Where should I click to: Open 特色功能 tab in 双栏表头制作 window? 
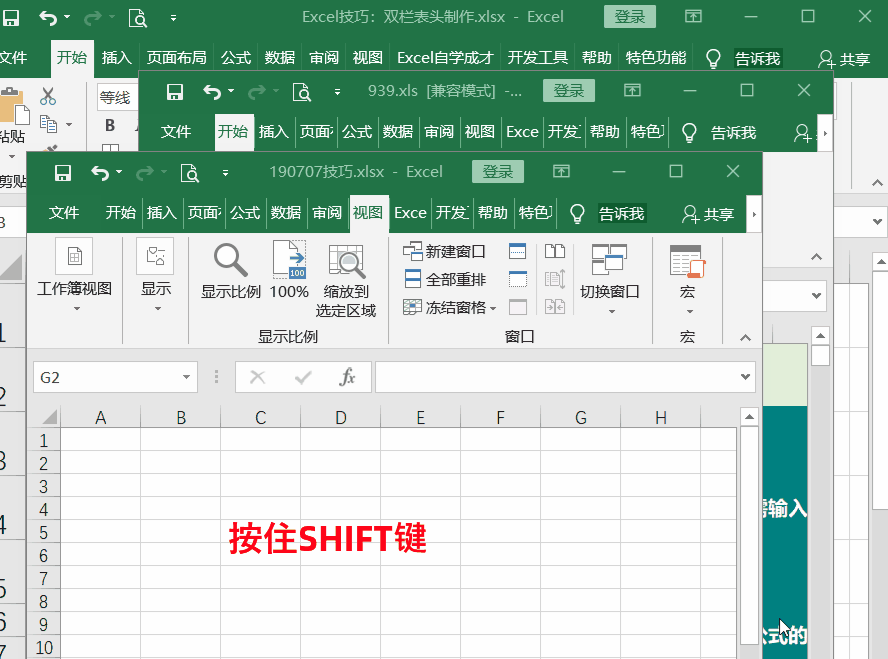[656, 58]
